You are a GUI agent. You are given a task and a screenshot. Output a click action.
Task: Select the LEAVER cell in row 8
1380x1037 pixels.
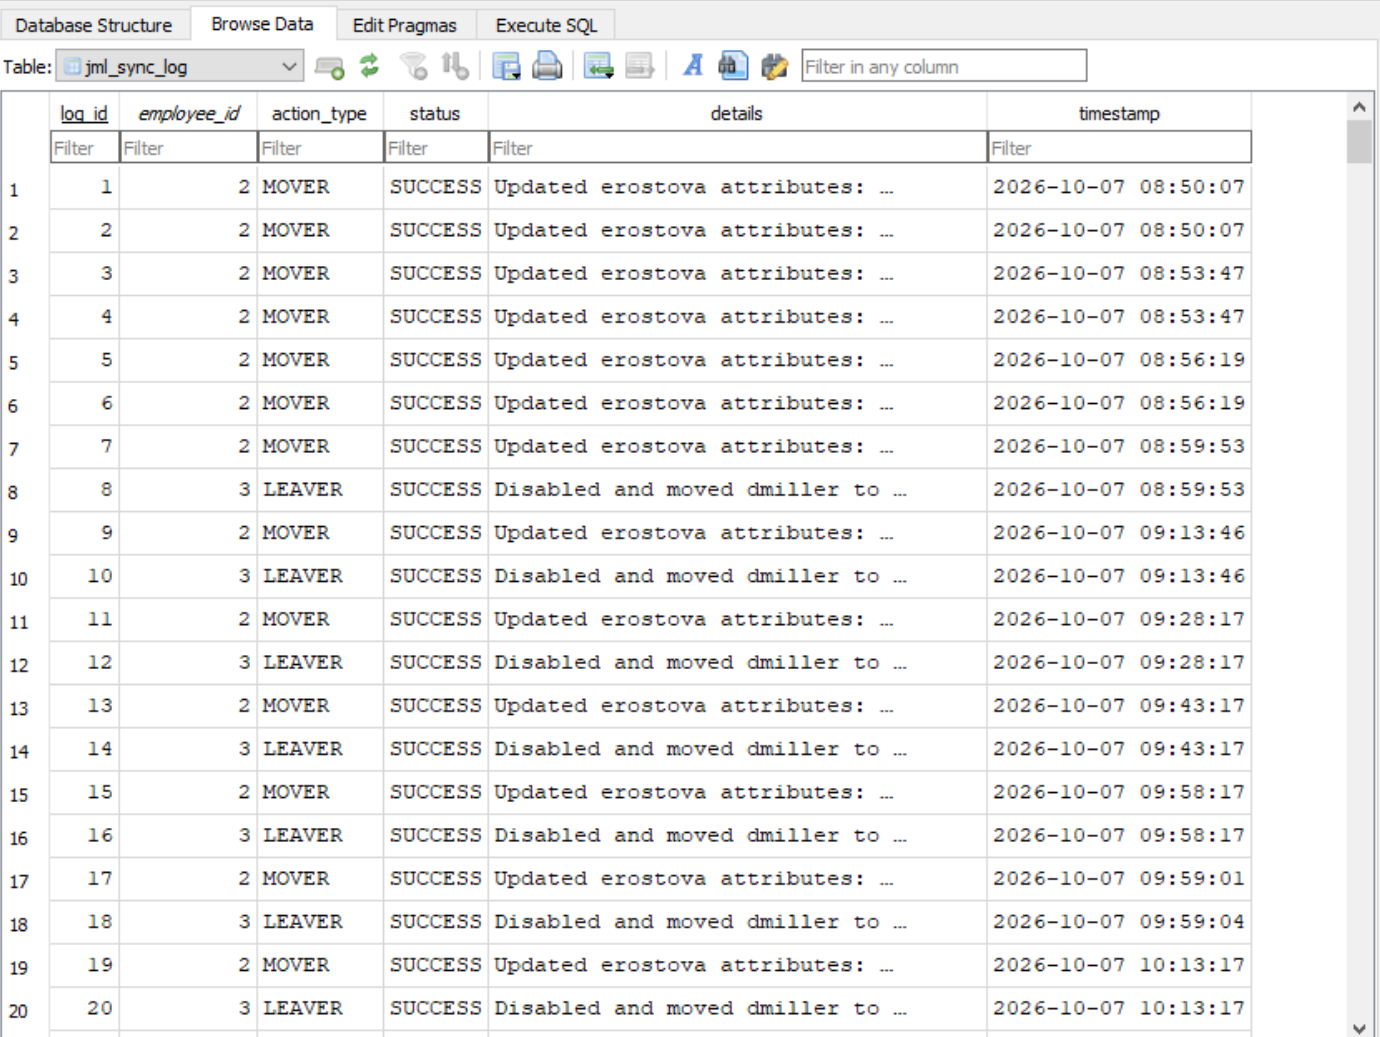point(321,490)
